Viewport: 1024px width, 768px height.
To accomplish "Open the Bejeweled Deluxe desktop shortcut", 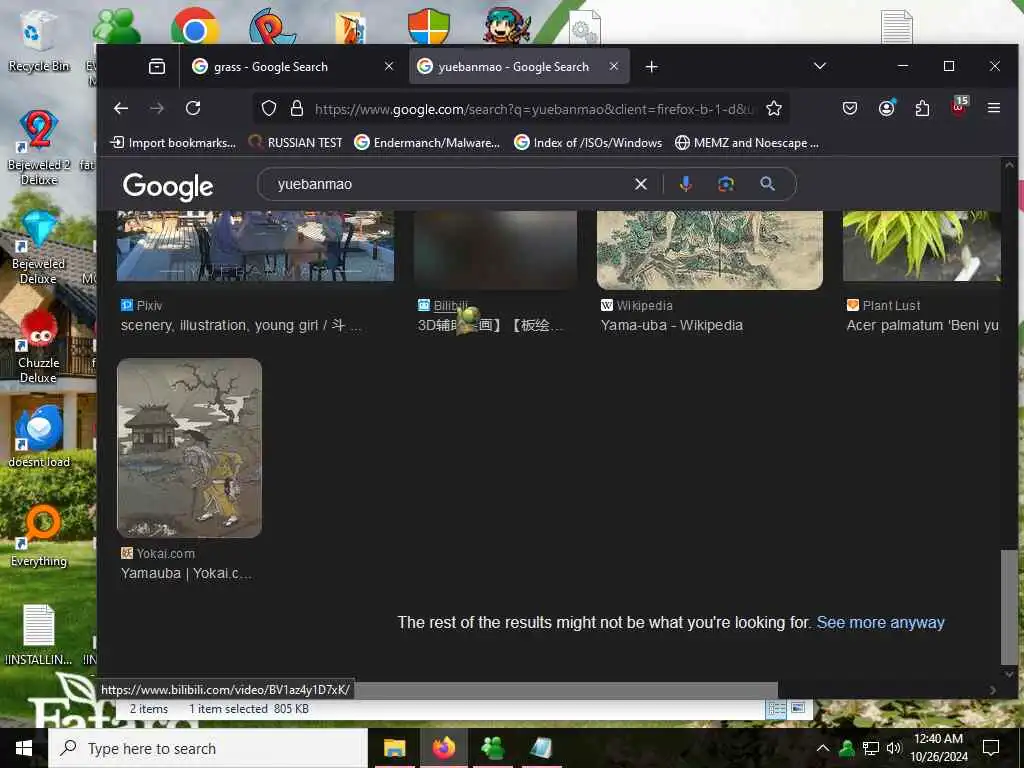I will pos(39,248).
